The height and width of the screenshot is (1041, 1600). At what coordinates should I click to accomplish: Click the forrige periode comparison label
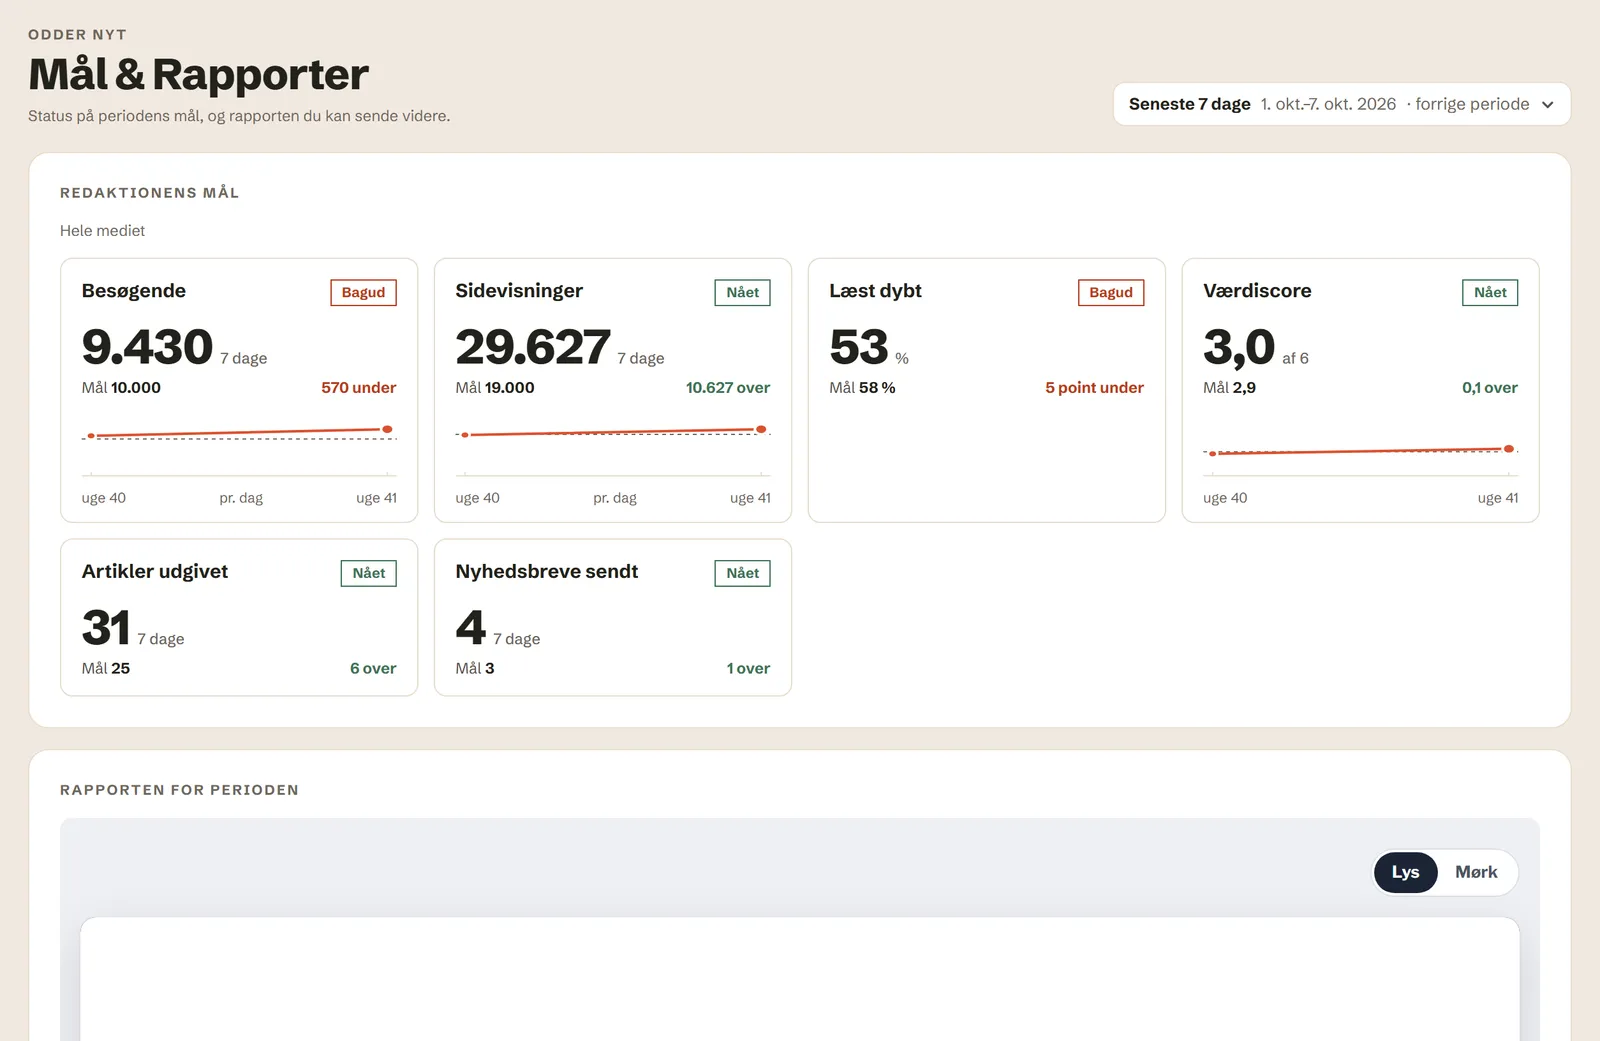(x=1472, y=104)
